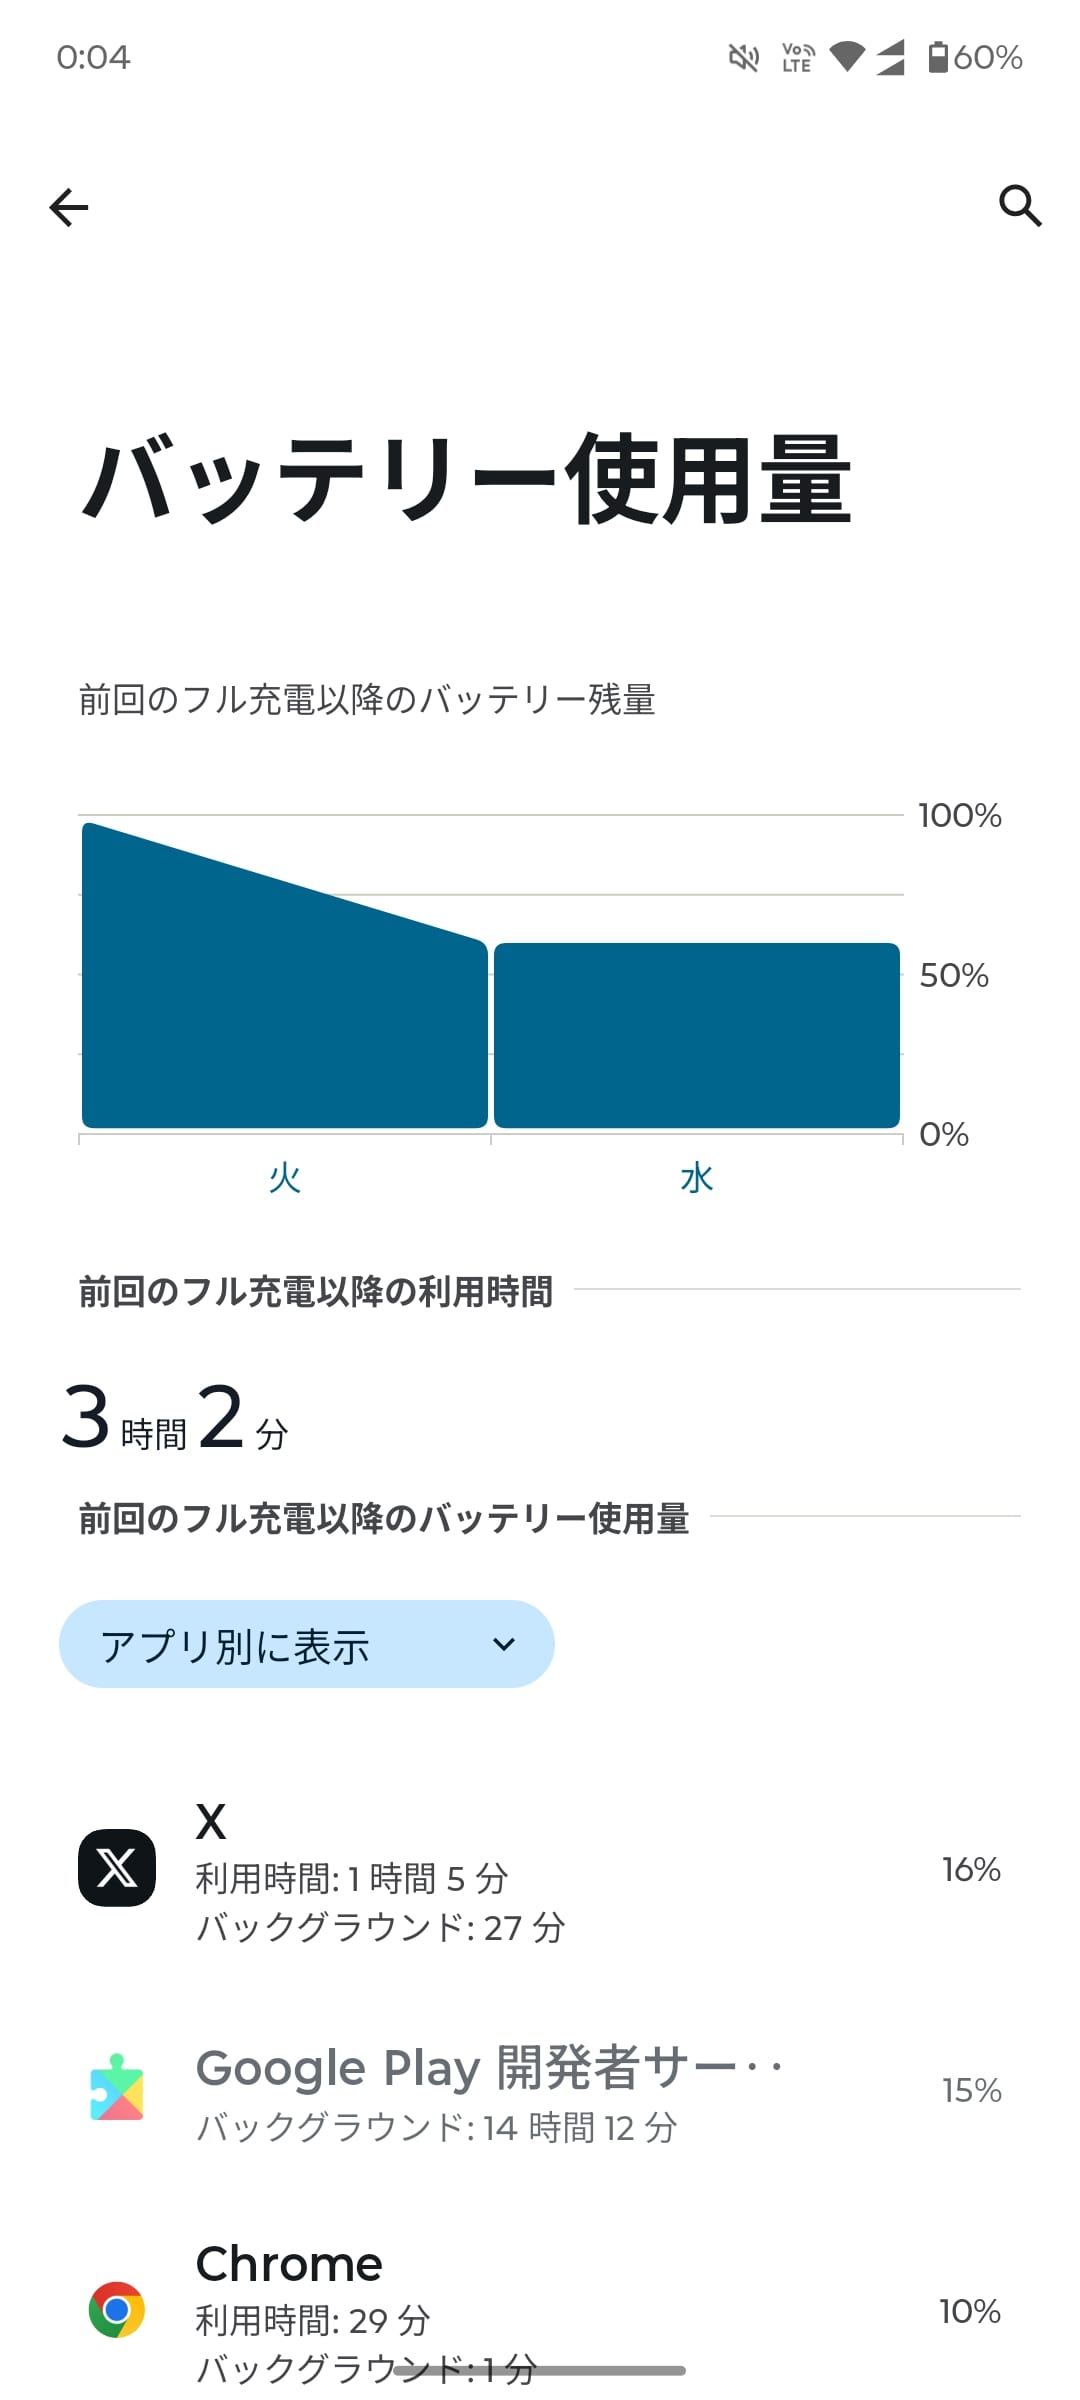Tap the Google Play developer services icon
Screen dimensions: 1080x2400
[117, 2088]
